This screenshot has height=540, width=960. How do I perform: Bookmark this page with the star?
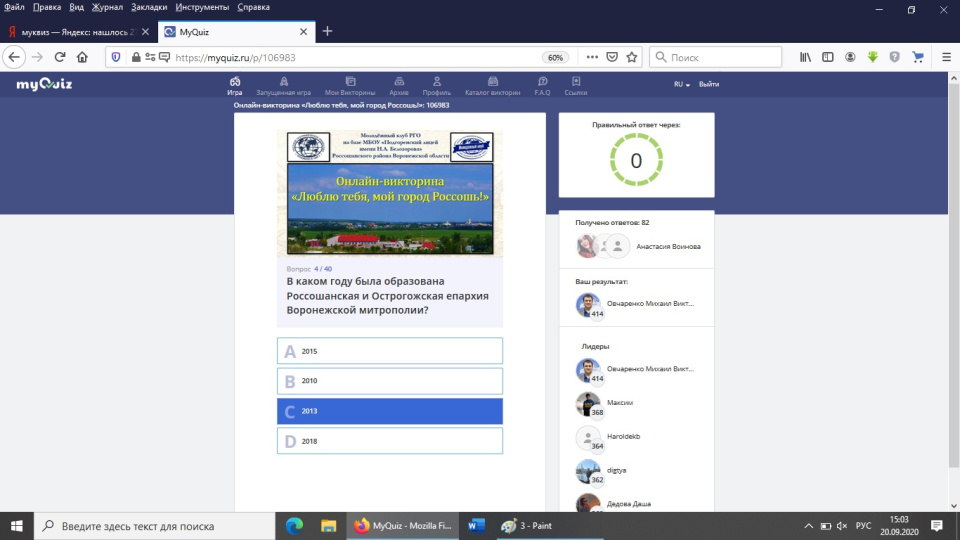coord(632,57)
